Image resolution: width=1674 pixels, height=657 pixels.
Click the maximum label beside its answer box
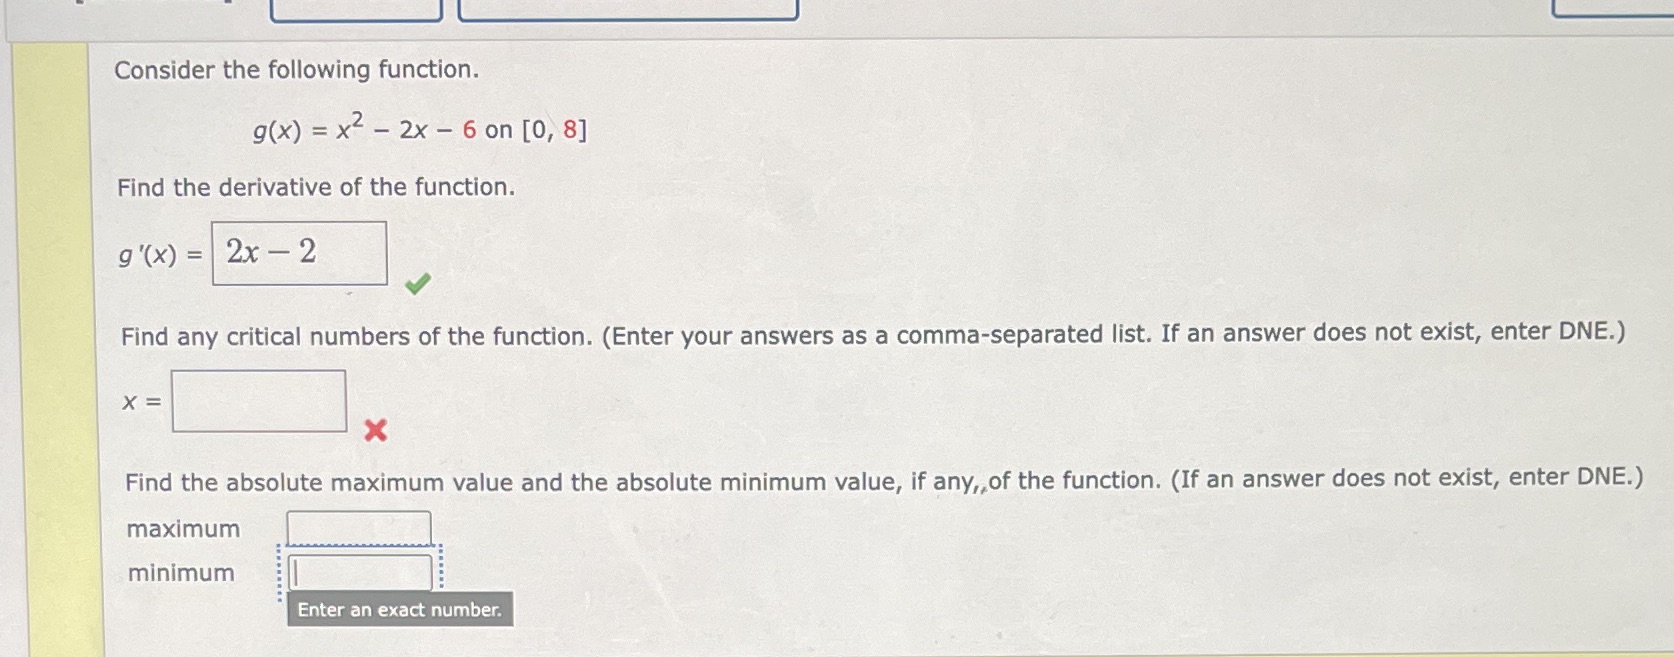point(184,528)
